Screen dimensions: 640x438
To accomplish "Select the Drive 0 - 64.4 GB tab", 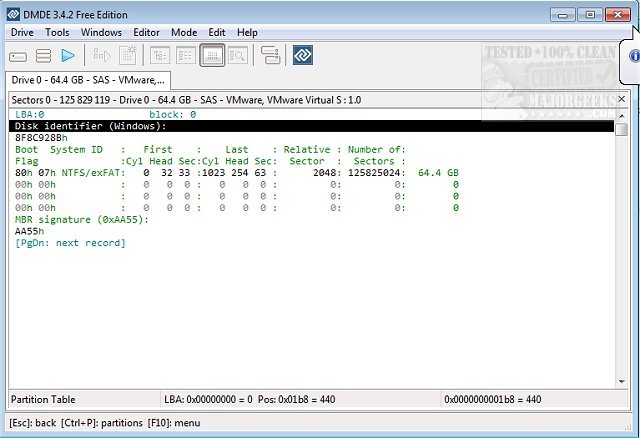I will pos(88,80).
